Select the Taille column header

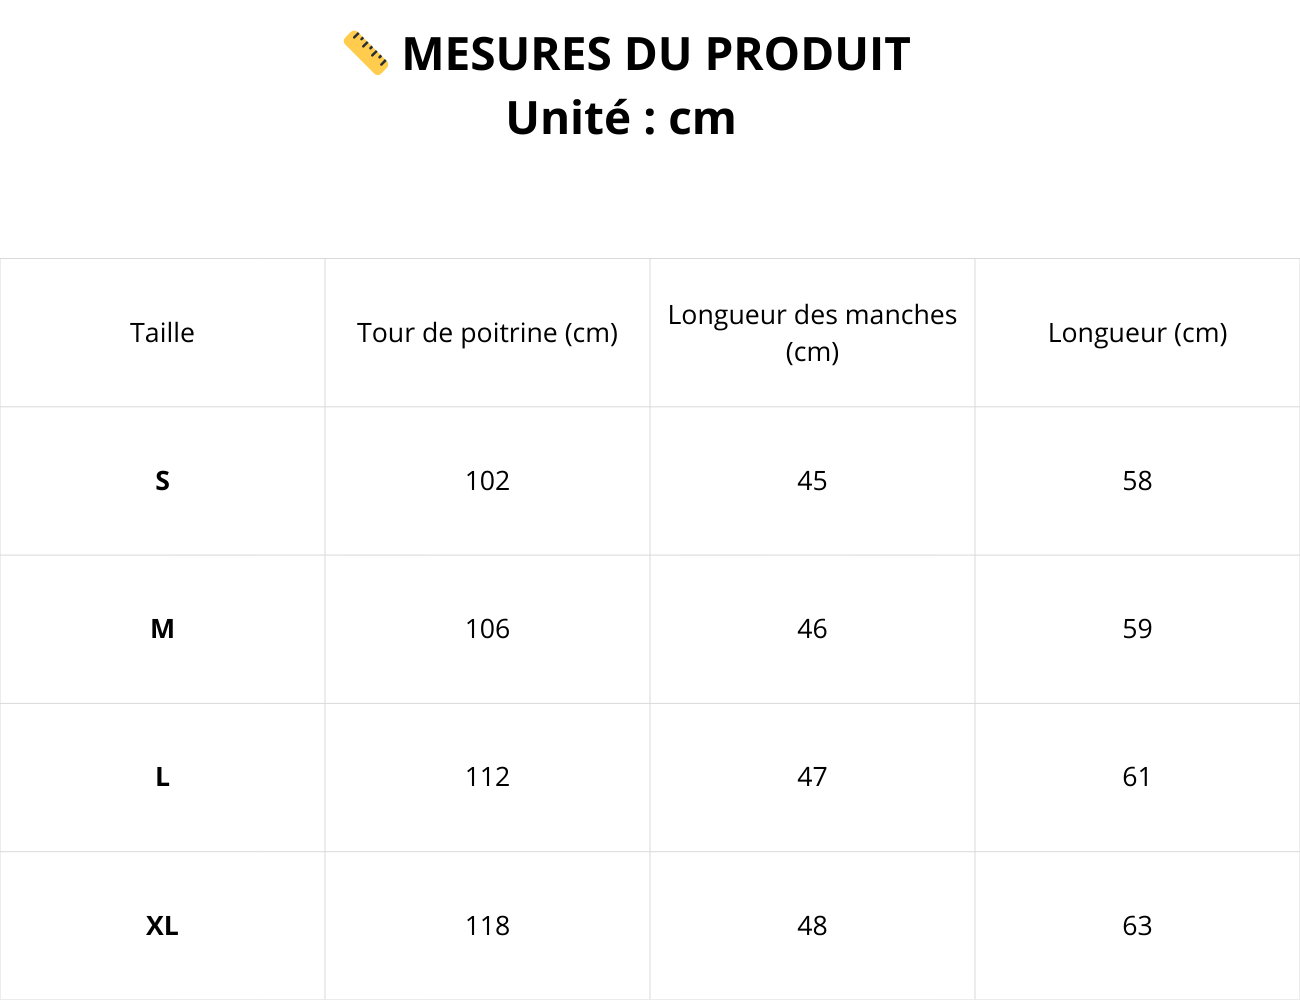coord(162,333)
